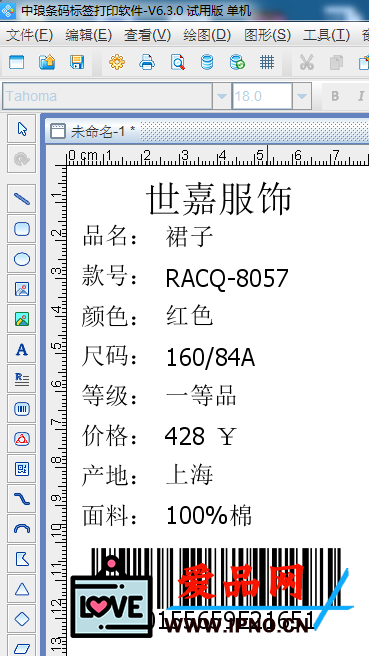Open the printer icon in toolbar
369x656 pixels.
tap(147, 62)
